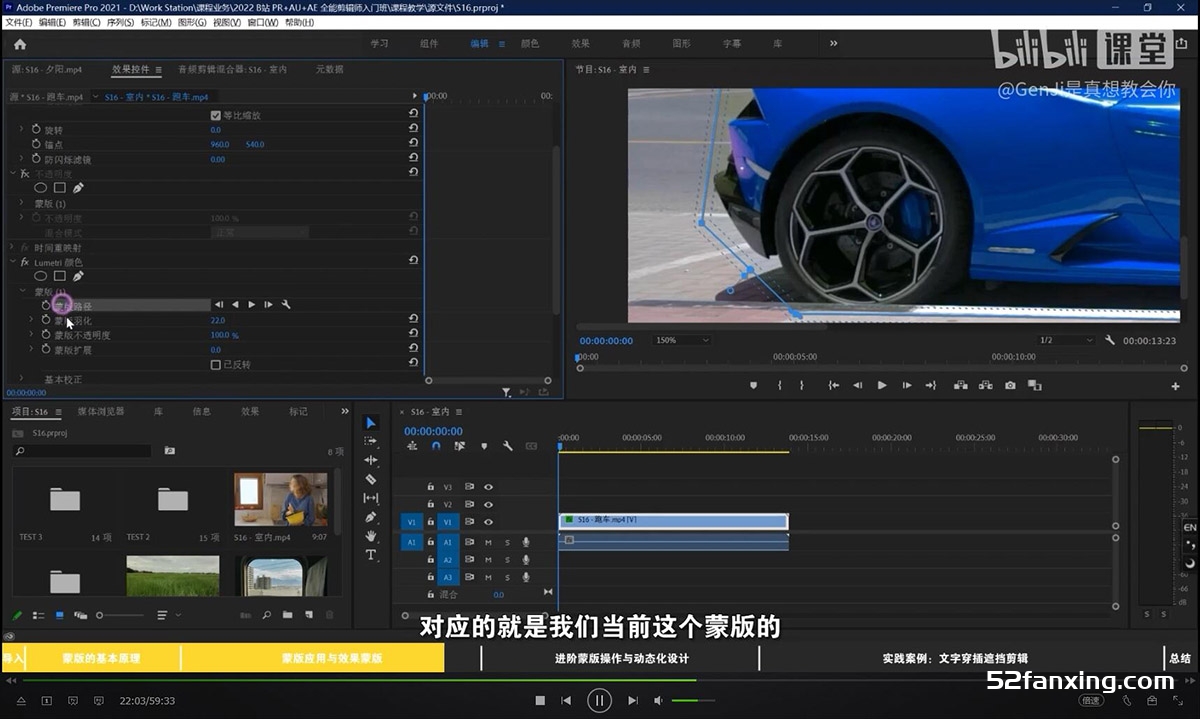Viewport: 1200px width, 719px height.
Task: Open mask tracking wrench options for 蒙版路径
Action: coord(286,305)
